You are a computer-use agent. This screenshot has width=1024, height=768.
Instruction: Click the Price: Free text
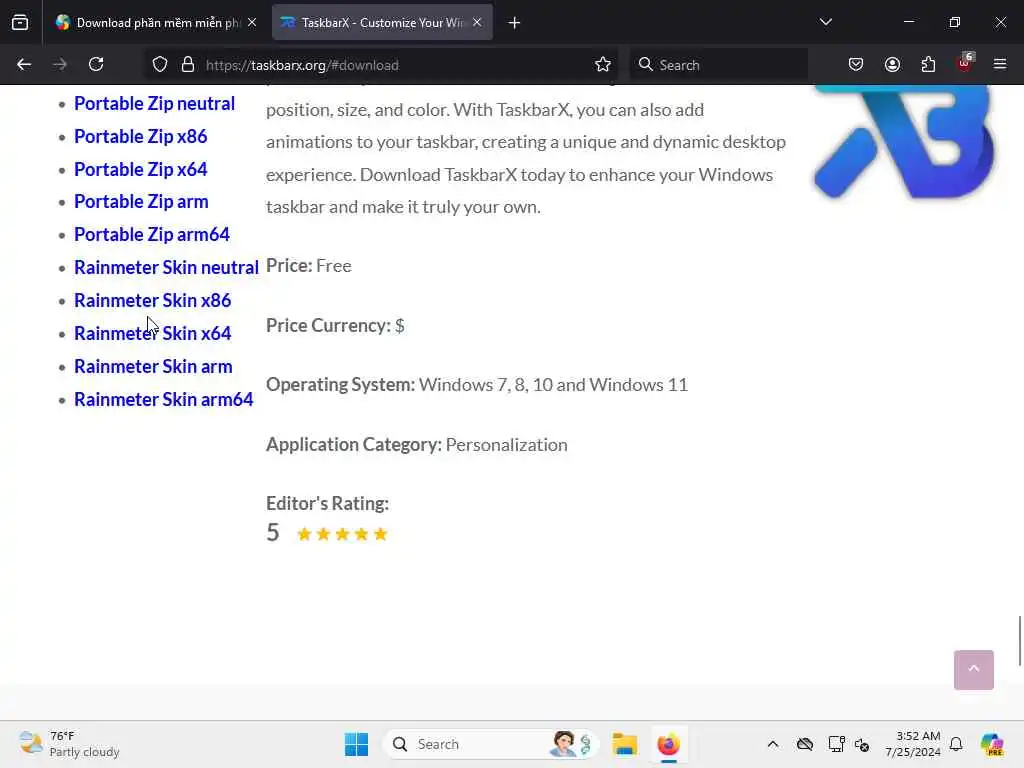tap(308, 266)
